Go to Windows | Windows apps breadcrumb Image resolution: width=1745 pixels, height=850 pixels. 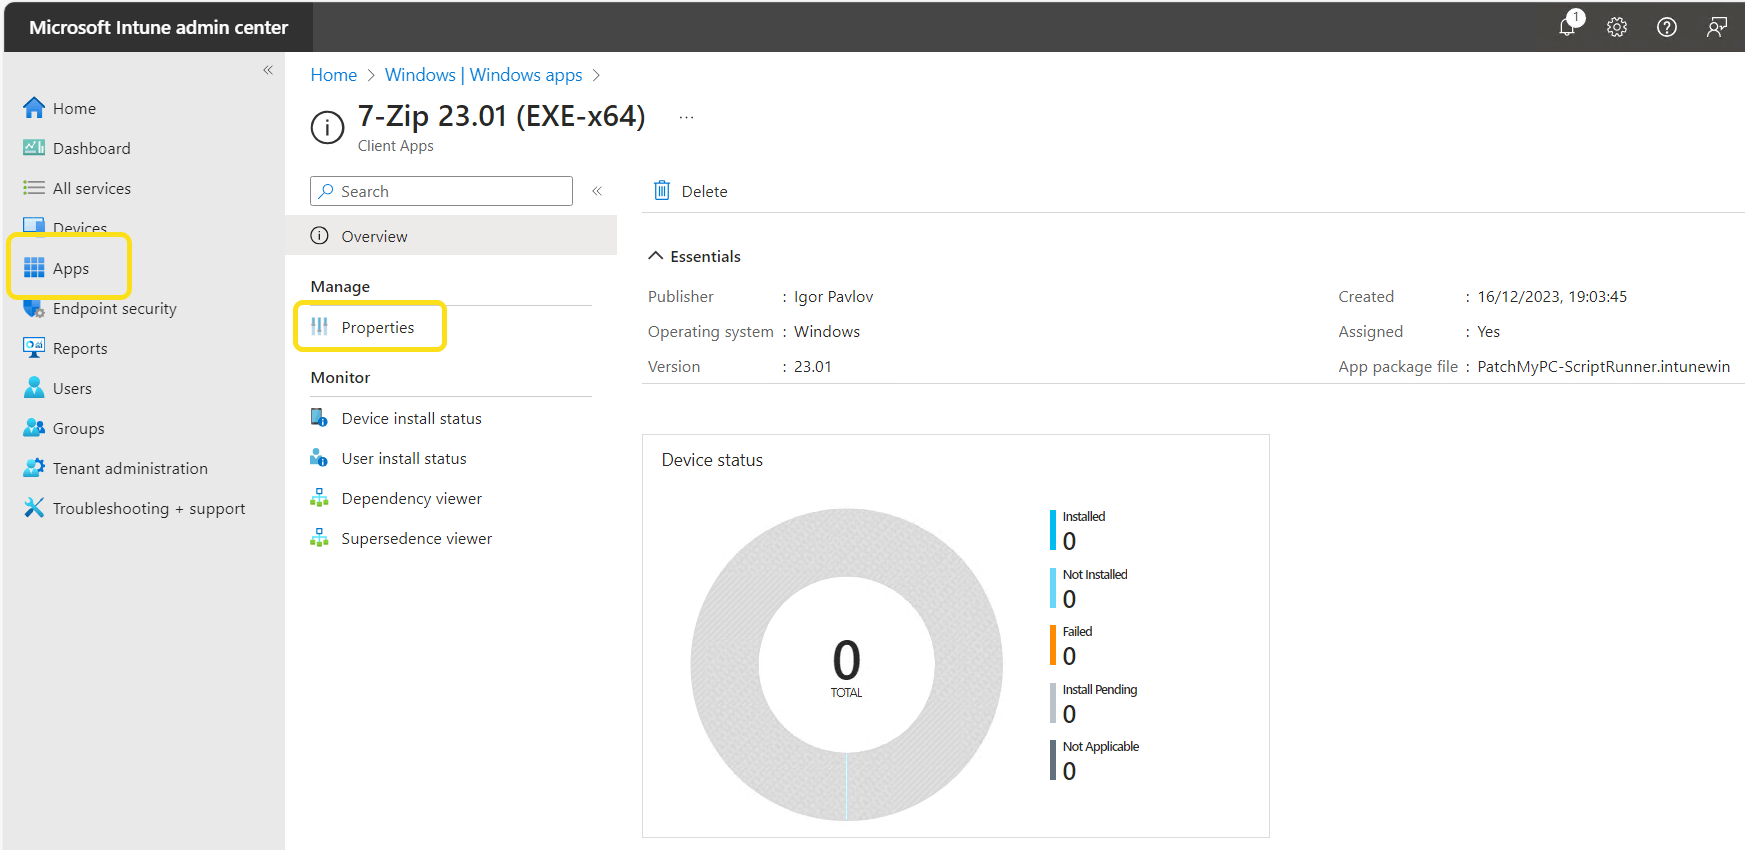click(x=484, y=75)
